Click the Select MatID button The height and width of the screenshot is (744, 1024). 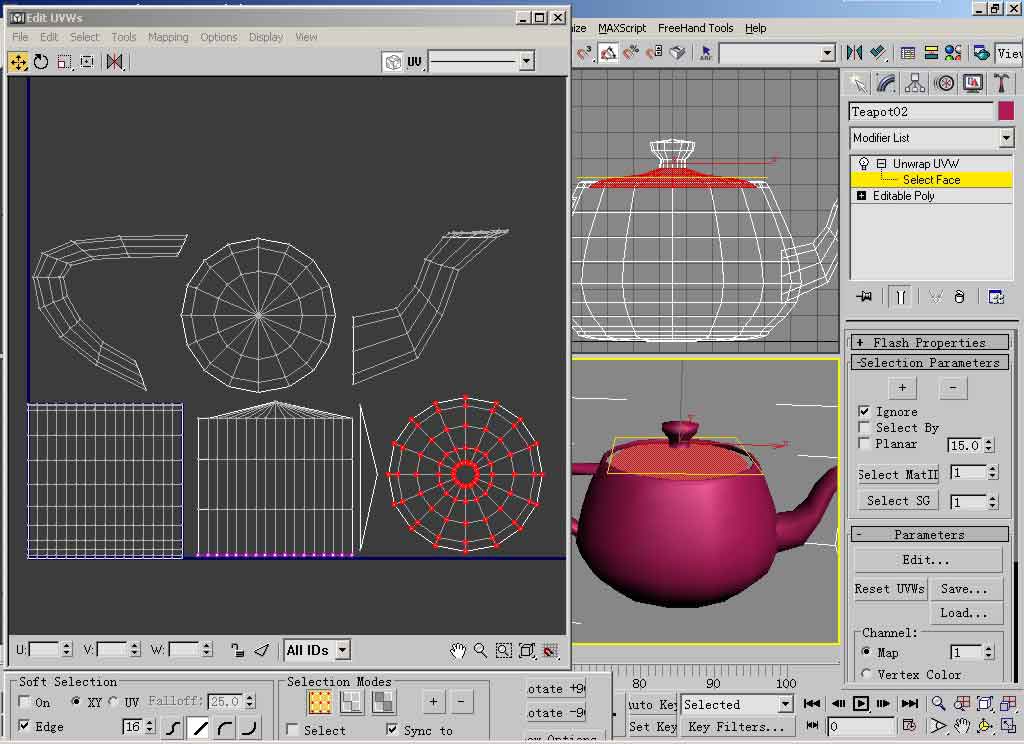coord(897,474)
